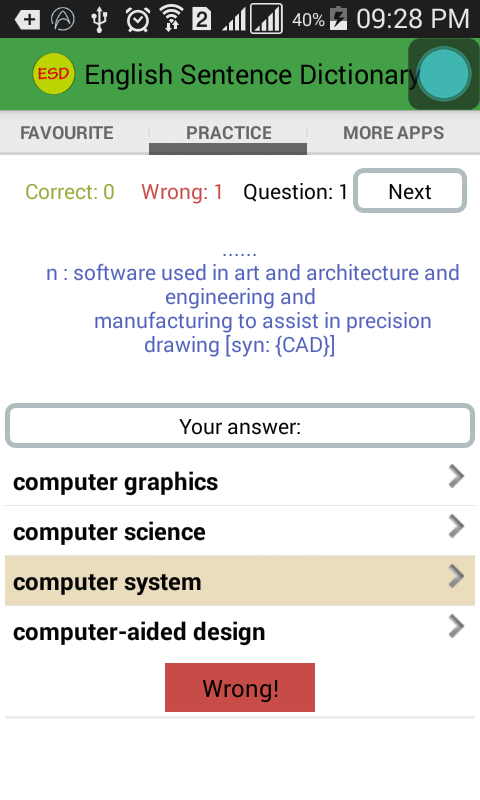Tap the Your answer box

[240, 426]
